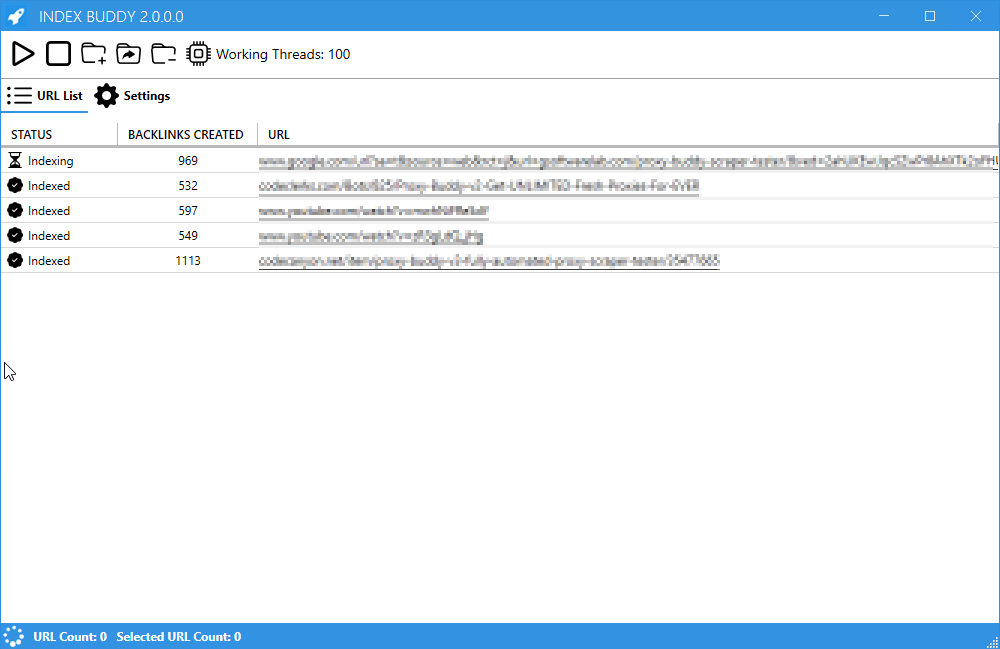Click the backlinks value 1113
The width and height of the screenshot is (1000, 649).
[x=188, y=260]
